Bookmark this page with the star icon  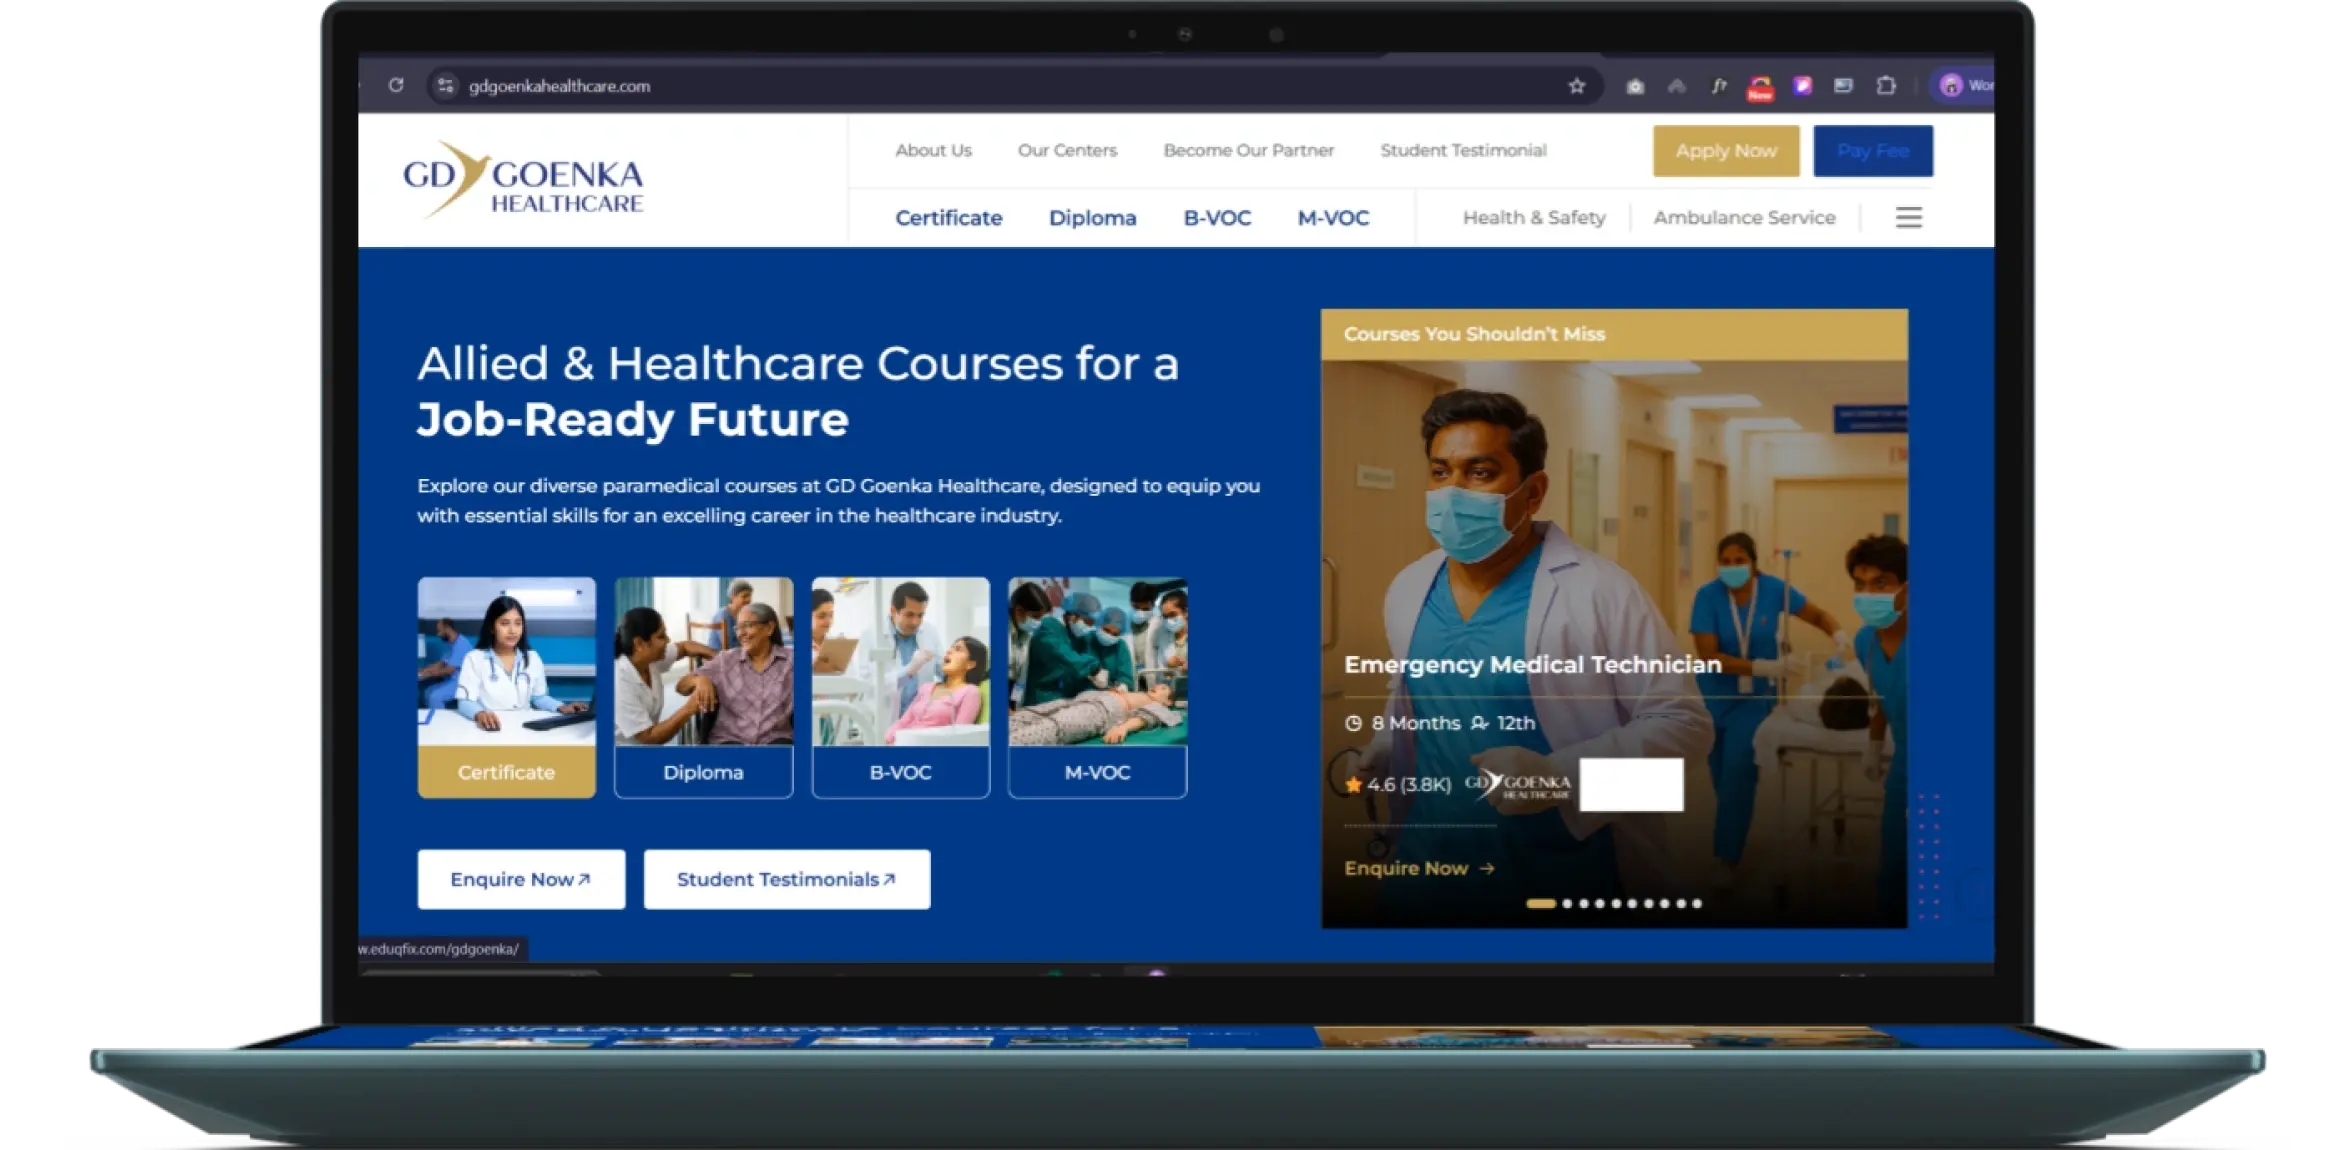click(x=1576, y=86)
